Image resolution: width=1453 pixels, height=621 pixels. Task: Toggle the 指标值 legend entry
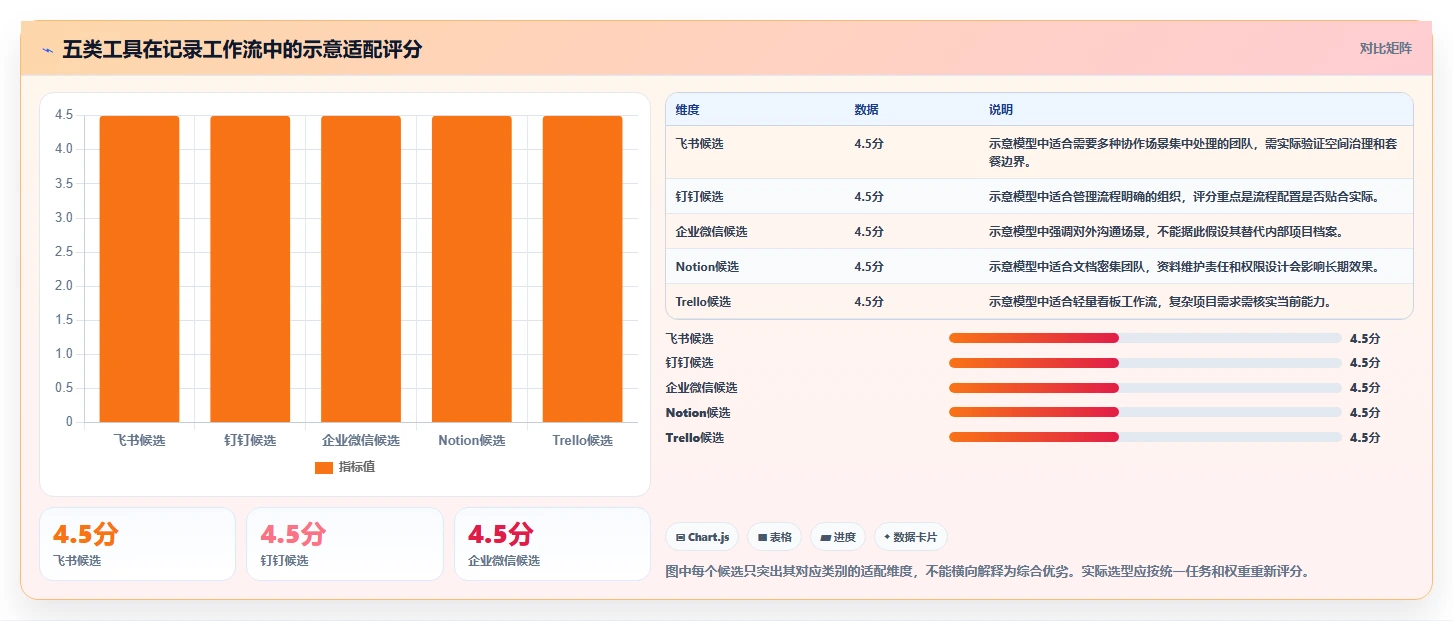(345, 467)
